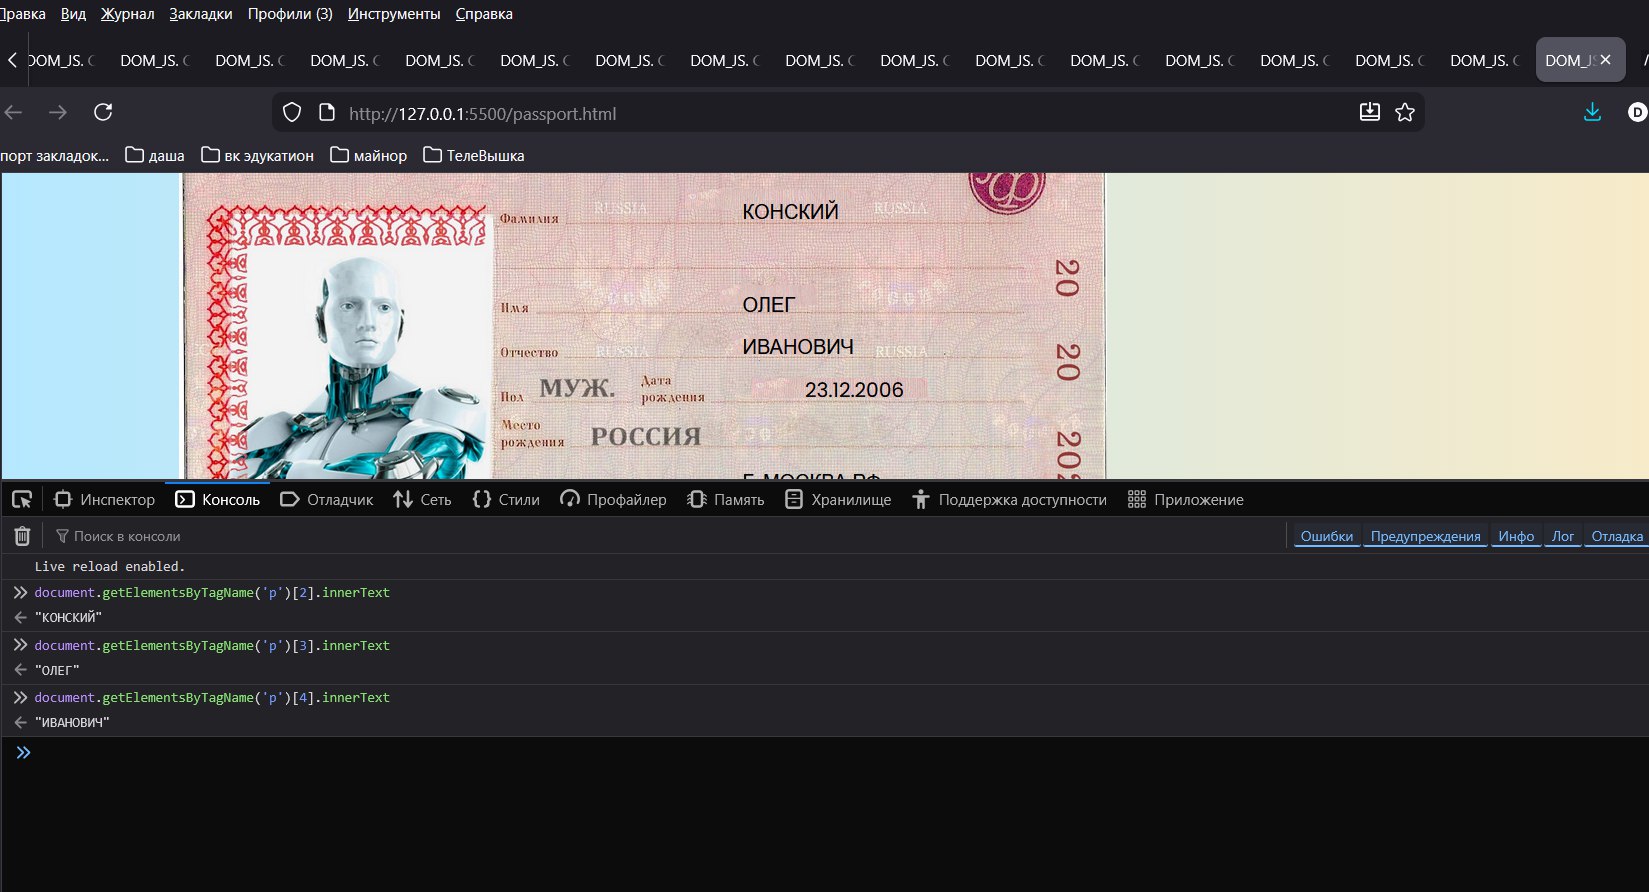Open Поддержка доступности panel

[1009, 499]
